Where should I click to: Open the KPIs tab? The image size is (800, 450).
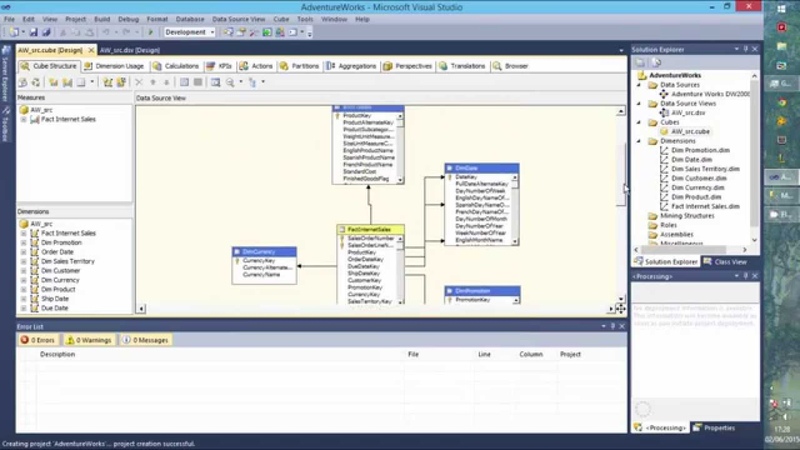219,66
